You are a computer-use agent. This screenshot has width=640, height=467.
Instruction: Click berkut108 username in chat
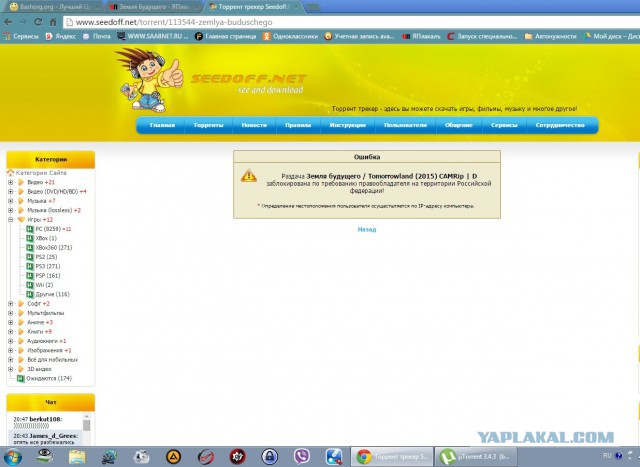coord(46,419)
